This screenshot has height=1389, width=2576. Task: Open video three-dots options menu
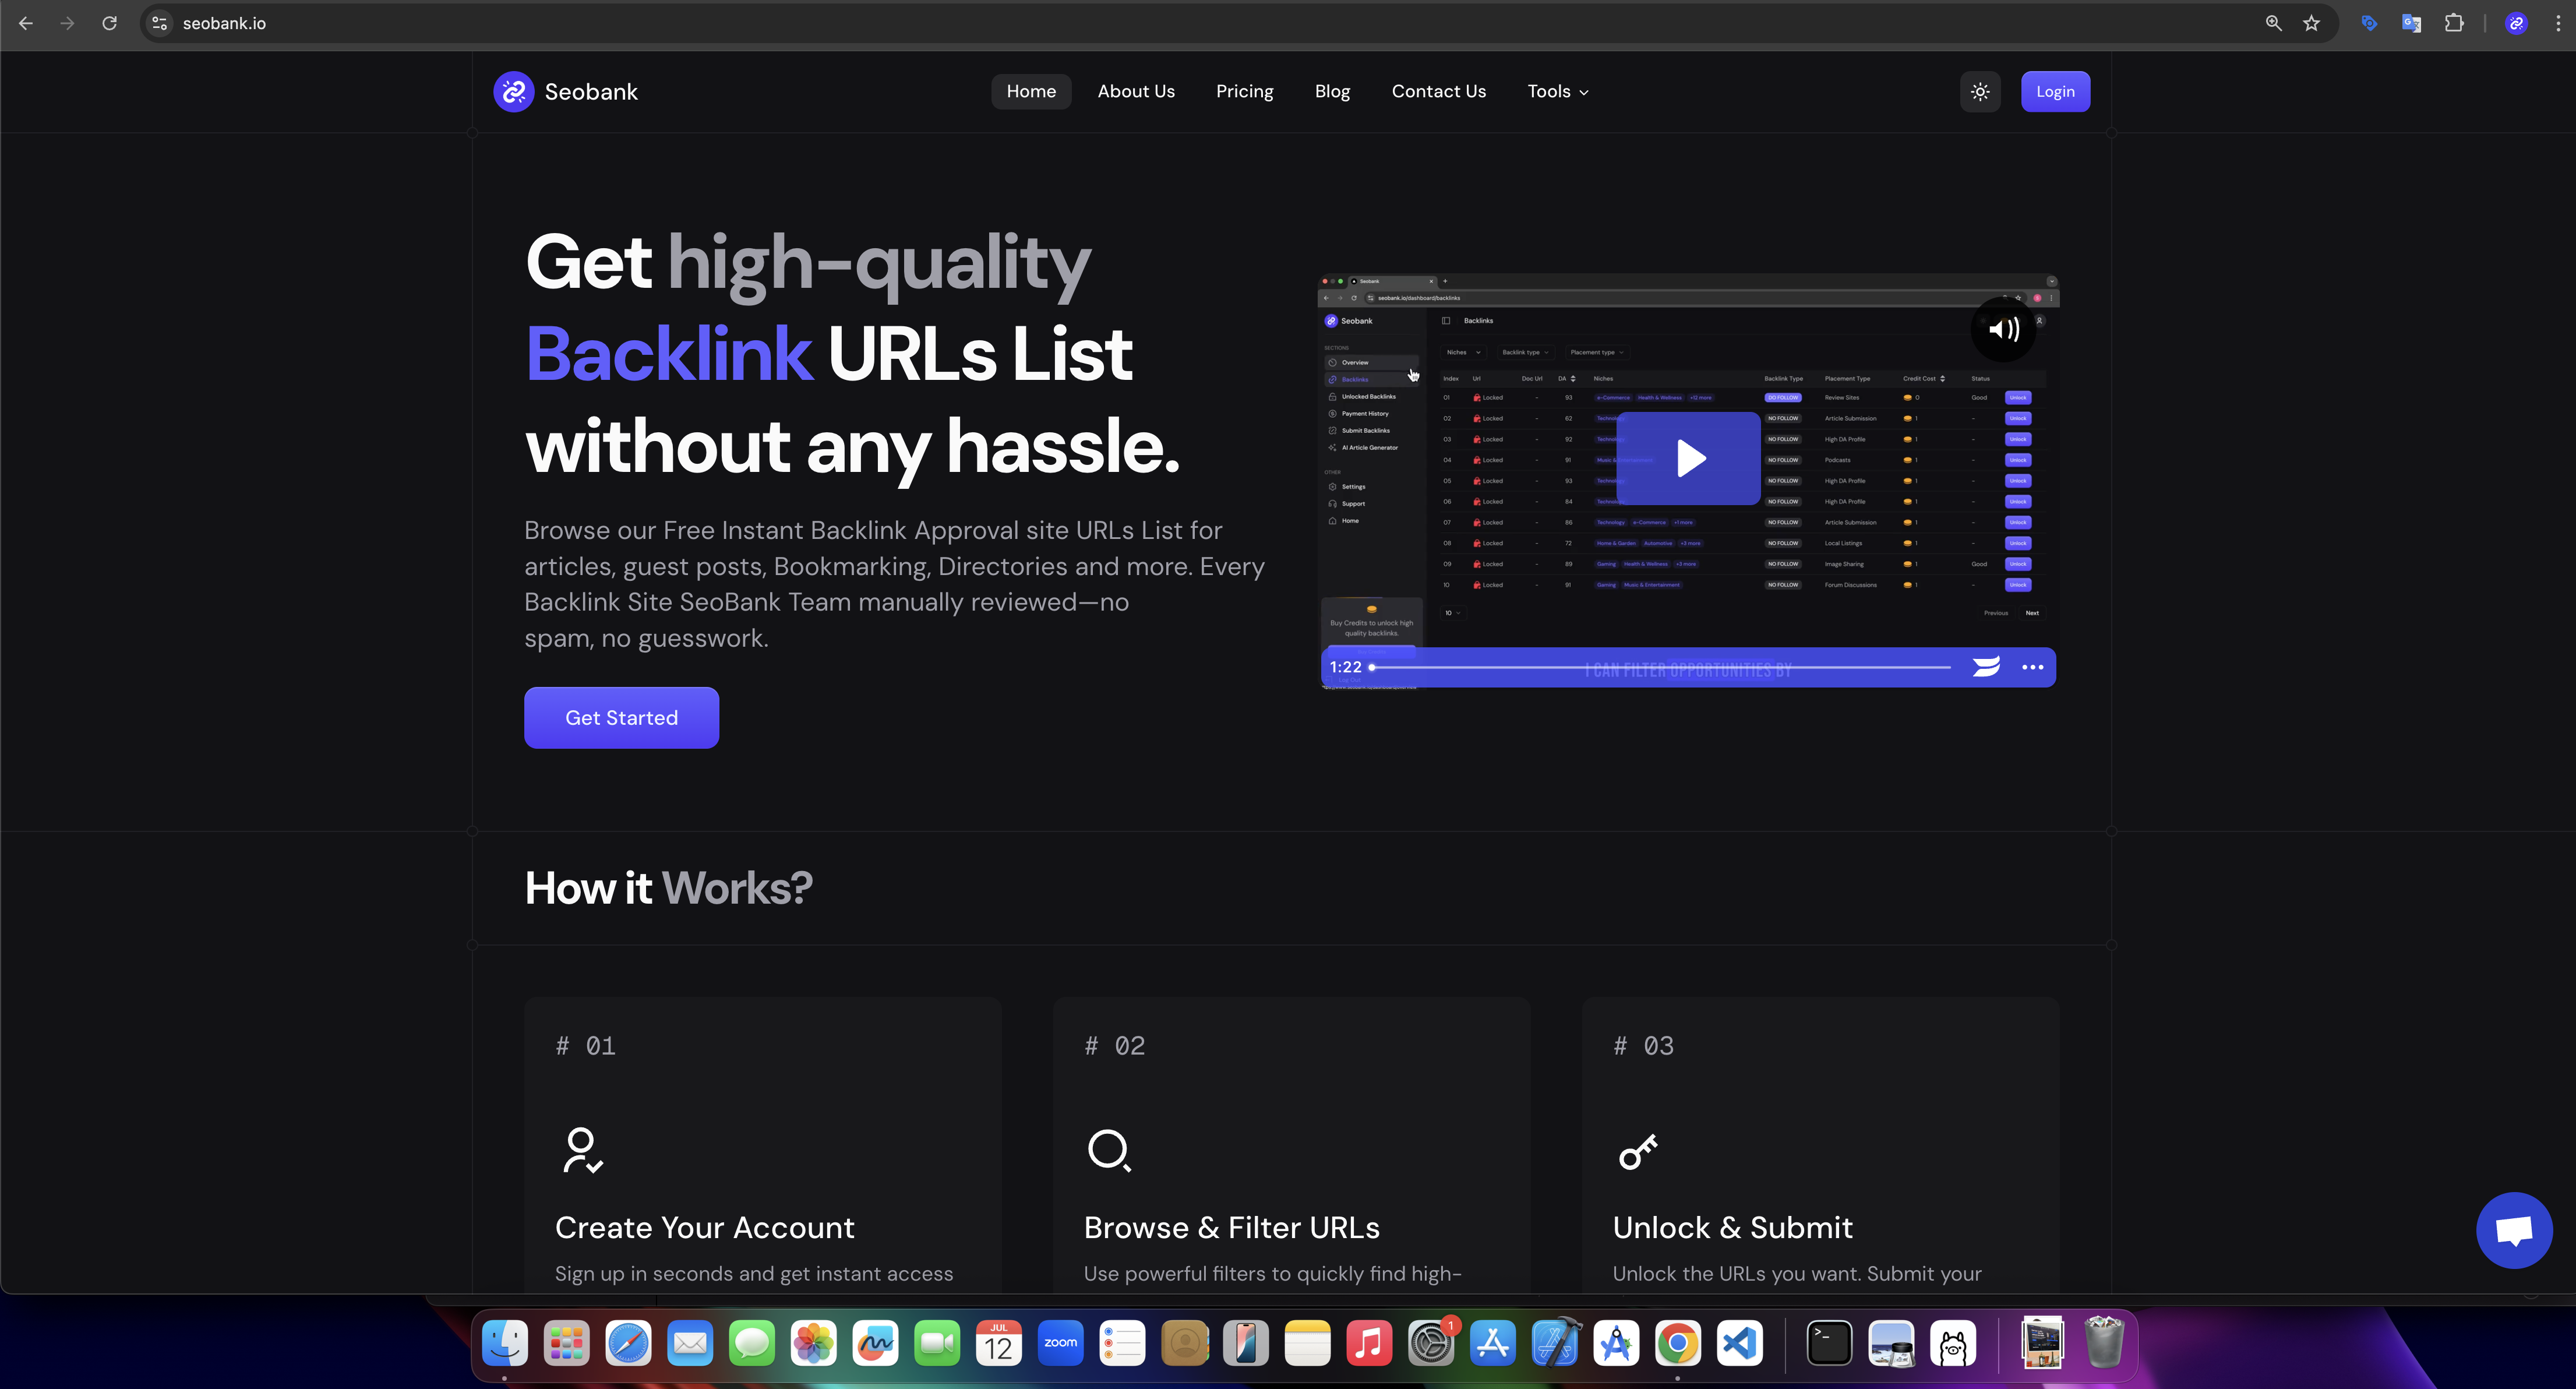point(2032,667)
